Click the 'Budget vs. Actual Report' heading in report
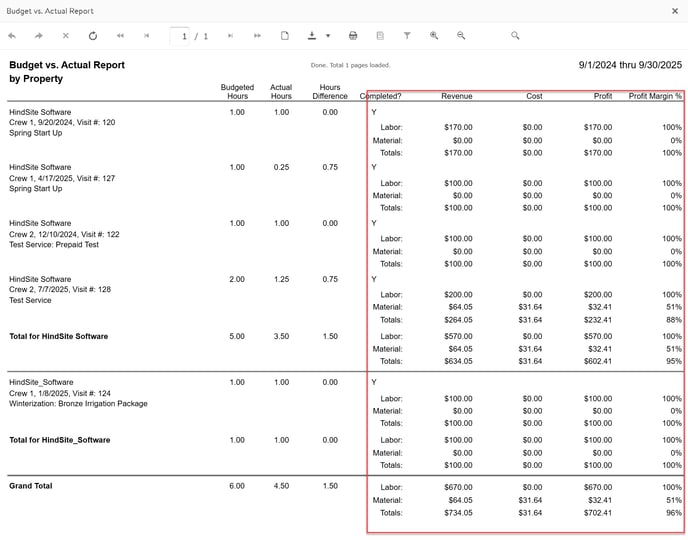688x540 pixels. [x=67, y=65]
